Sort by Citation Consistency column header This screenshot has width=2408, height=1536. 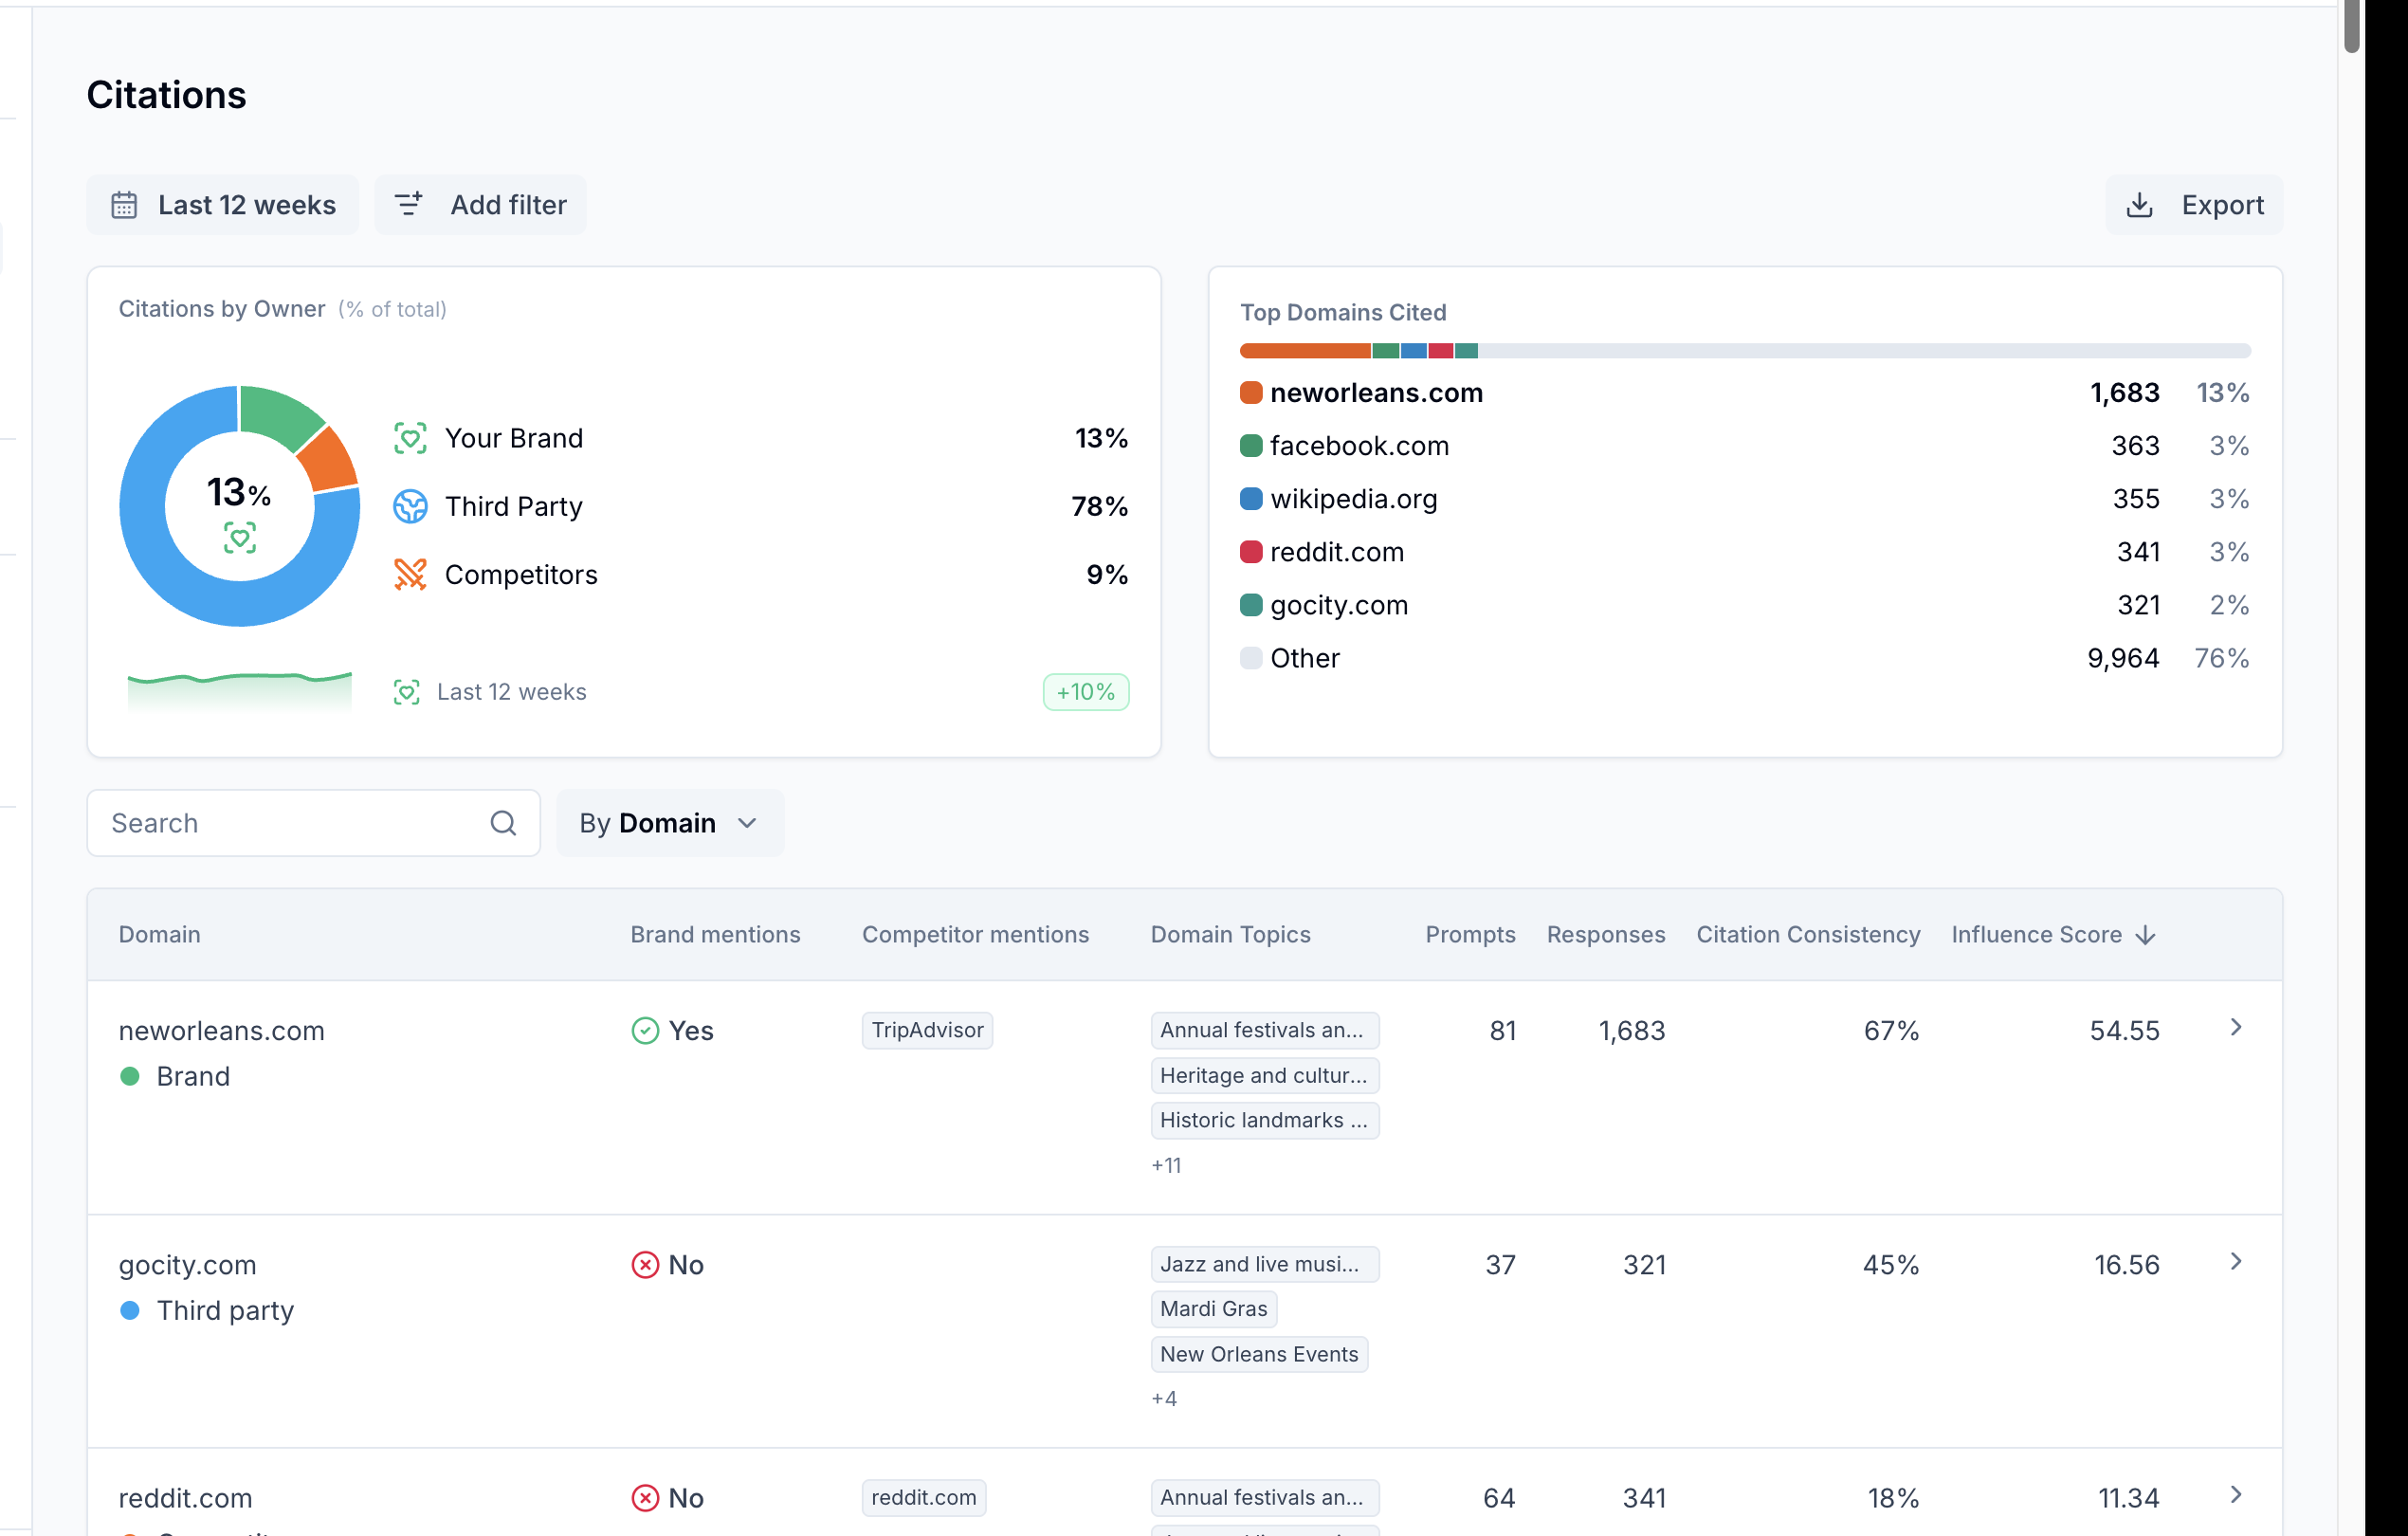[x=1808, y=934]
